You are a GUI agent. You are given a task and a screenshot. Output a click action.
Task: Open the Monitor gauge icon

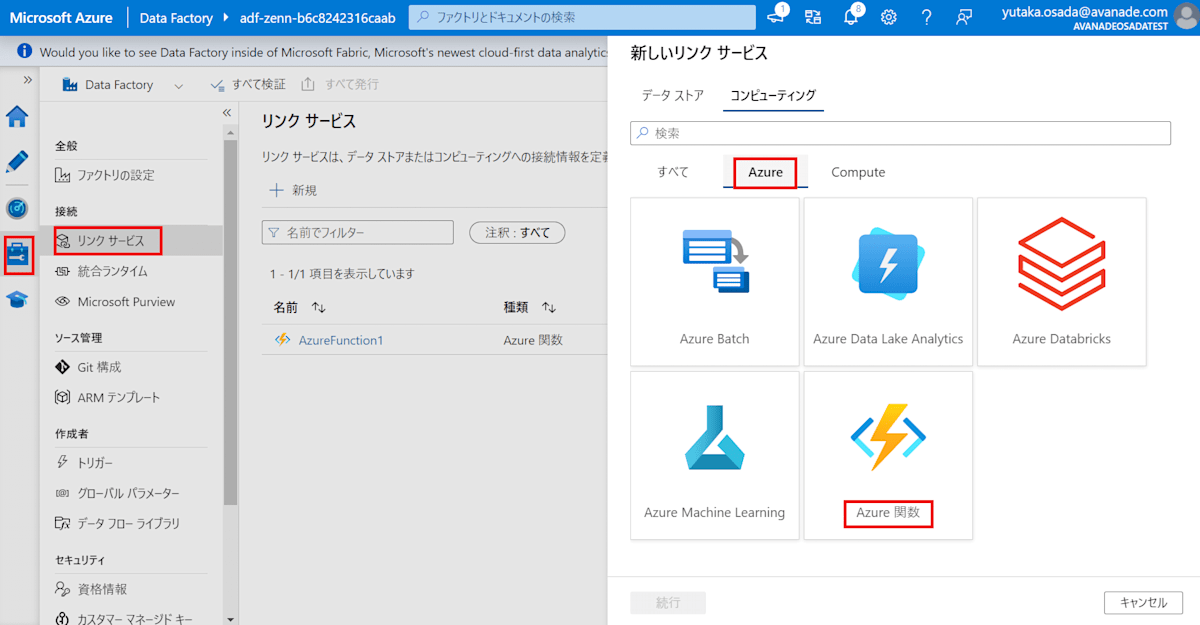pos(17,208)
